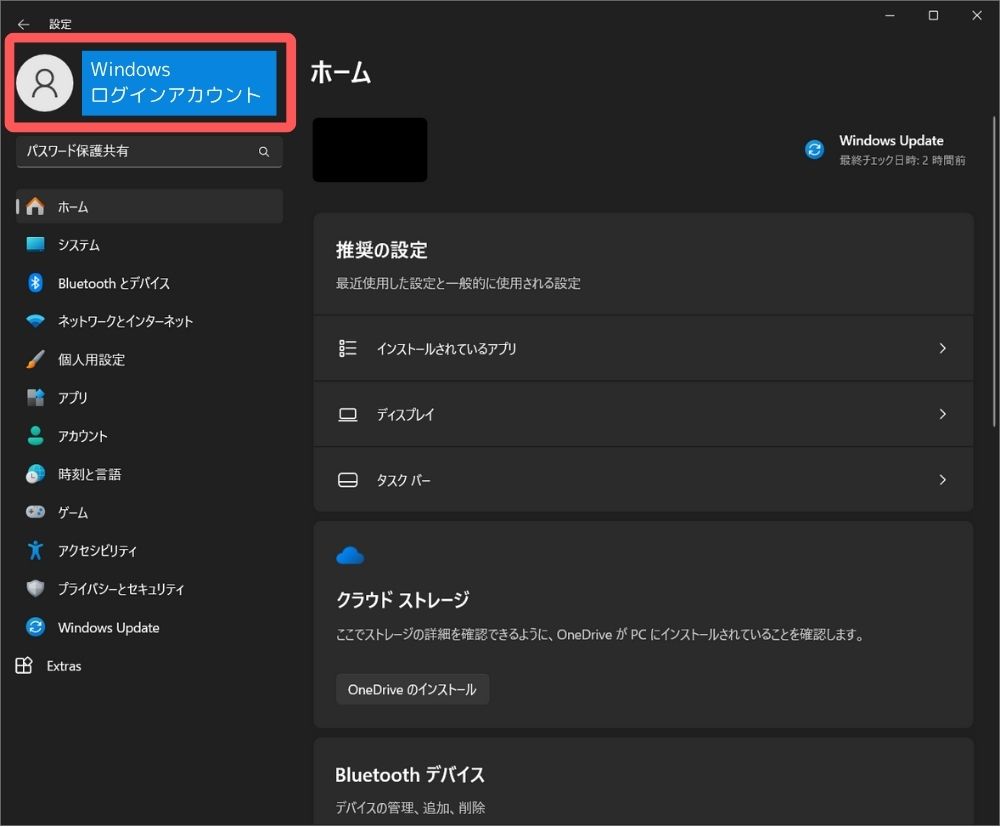Expand インストールされているアプリ chevron
1000x827 pixels.
[943, 348]
